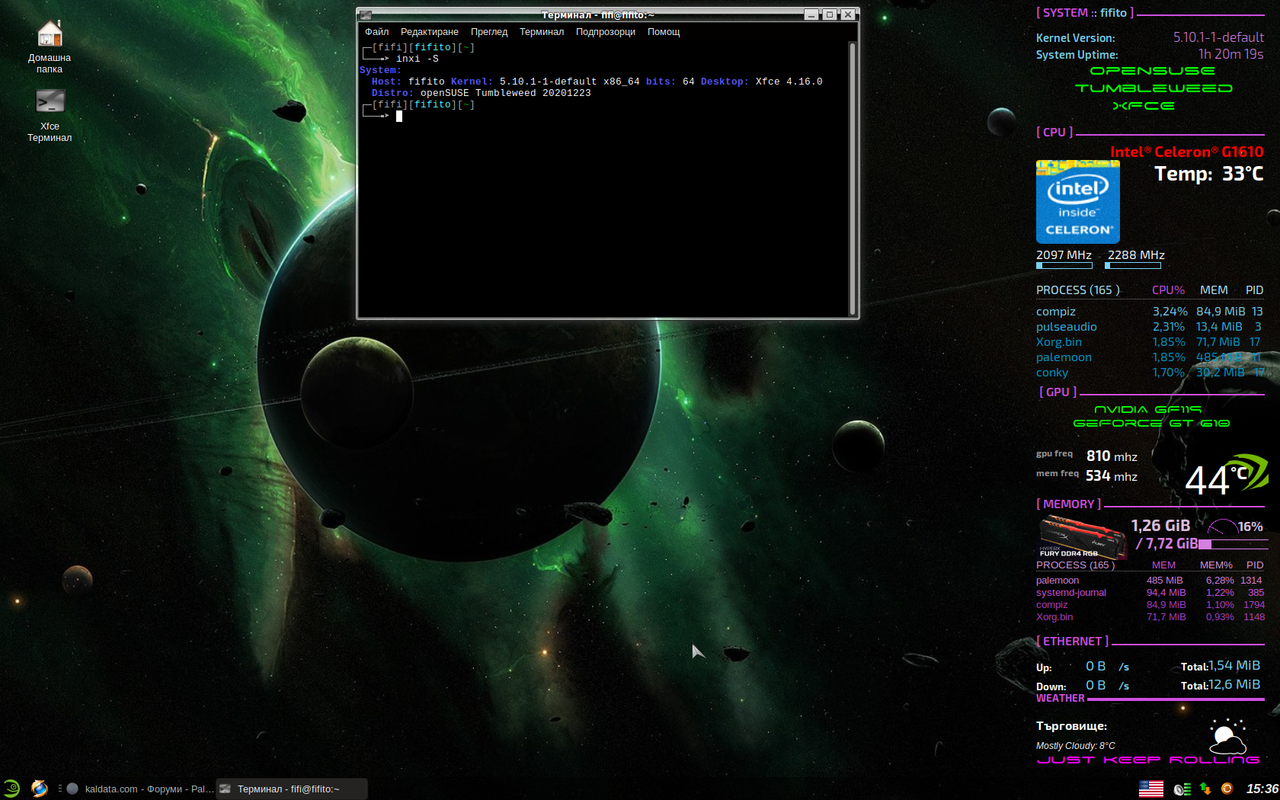Click the 2288 MHz core frequency bar
Image resolution: width=1280 pixels, height=800 pixels.
1133,266
